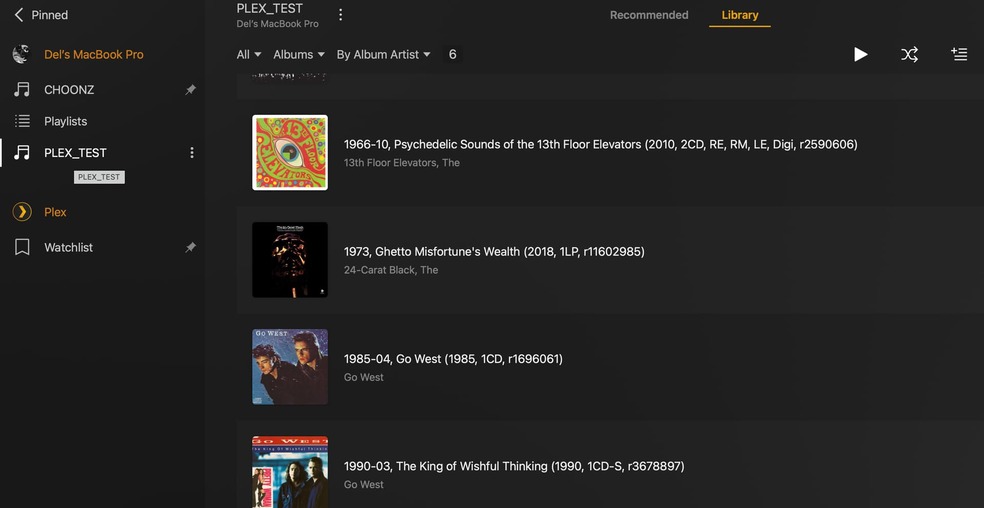Image resolution: width=984 pixels, height=508 pixels.
Task: Select PLEX_TEST library in the sidebar
Action: coord(75,153)
